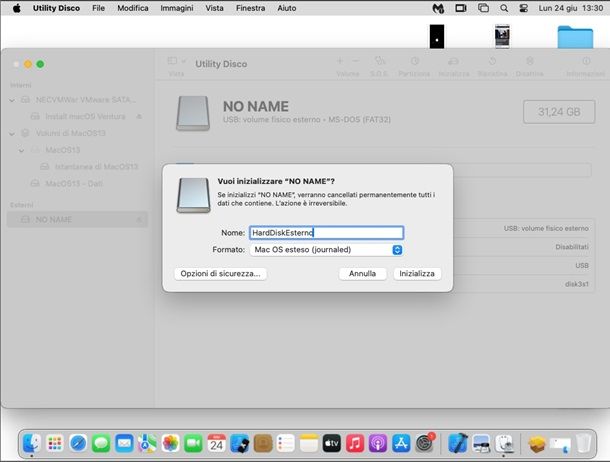Open Finder from the Dock

(32, 443)
